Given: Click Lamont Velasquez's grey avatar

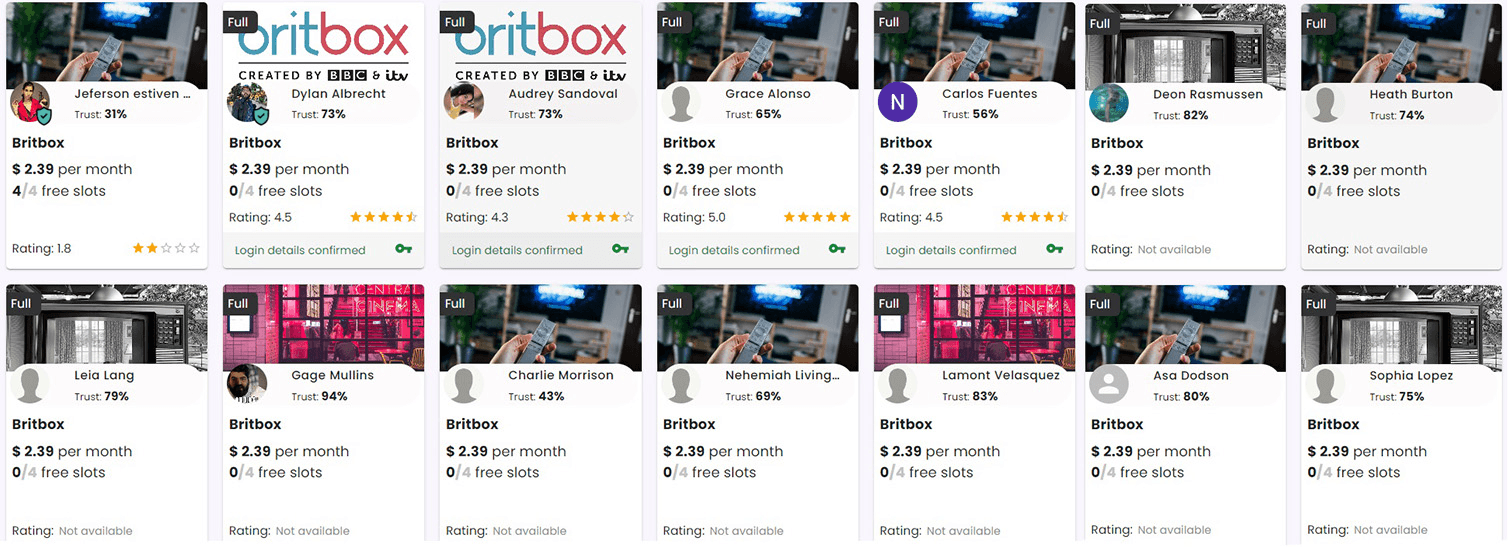Looking at the screenshot, I should 898,385.
